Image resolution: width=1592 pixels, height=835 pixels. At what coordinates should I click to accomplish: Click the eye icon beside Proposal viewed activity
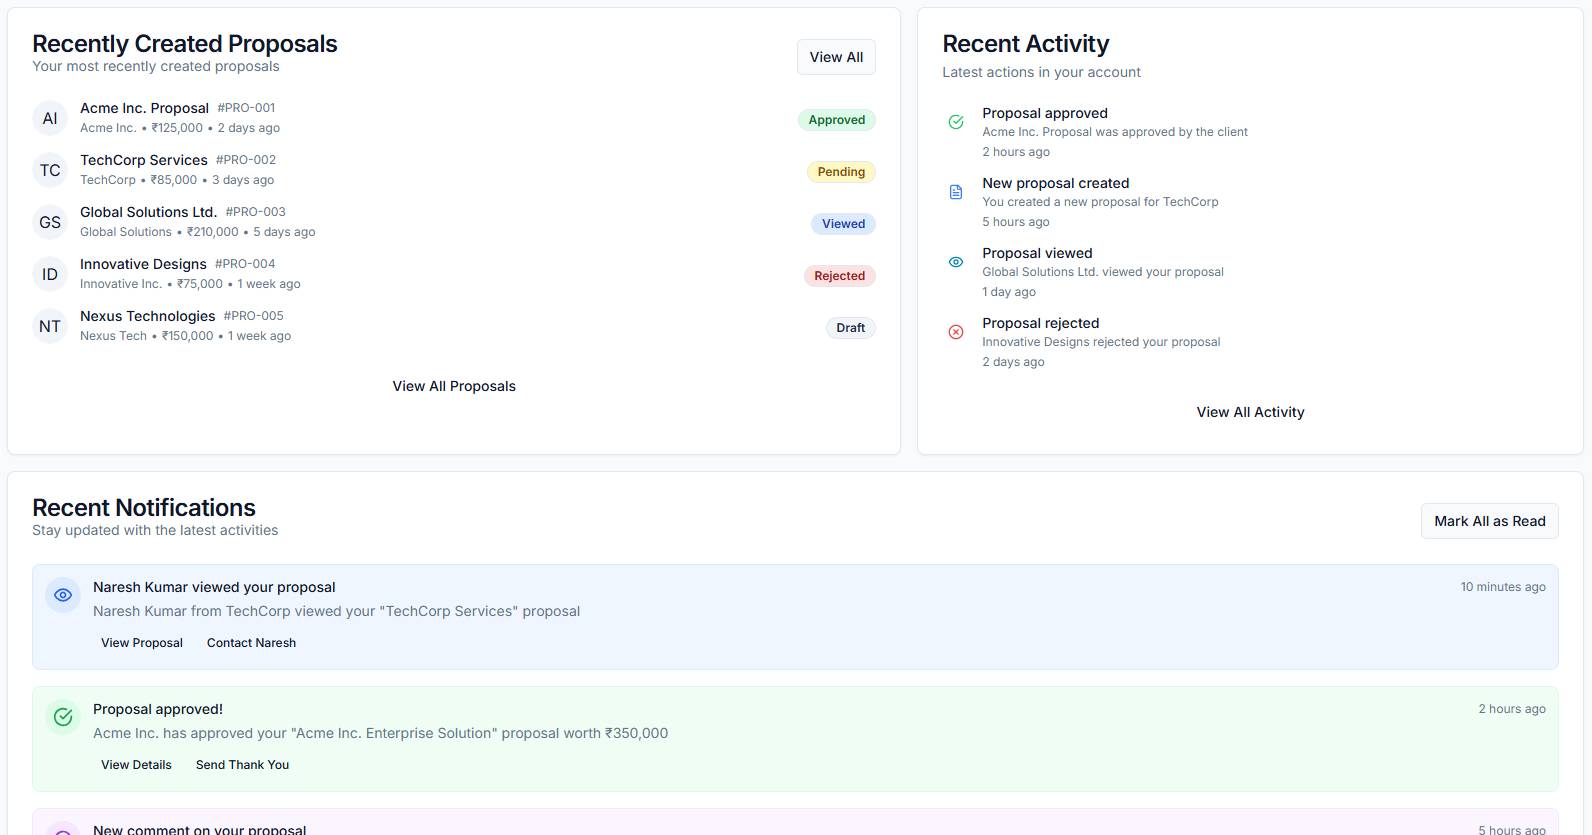(956, 262)
